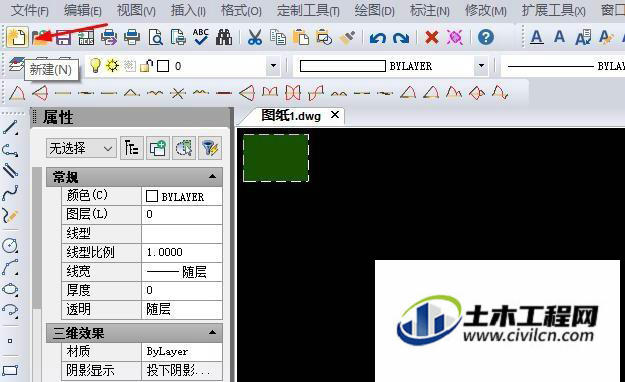Click the Select Objects icon in Properties
Viewport: 625px width, 382px height.
click(x=184, y=148)
